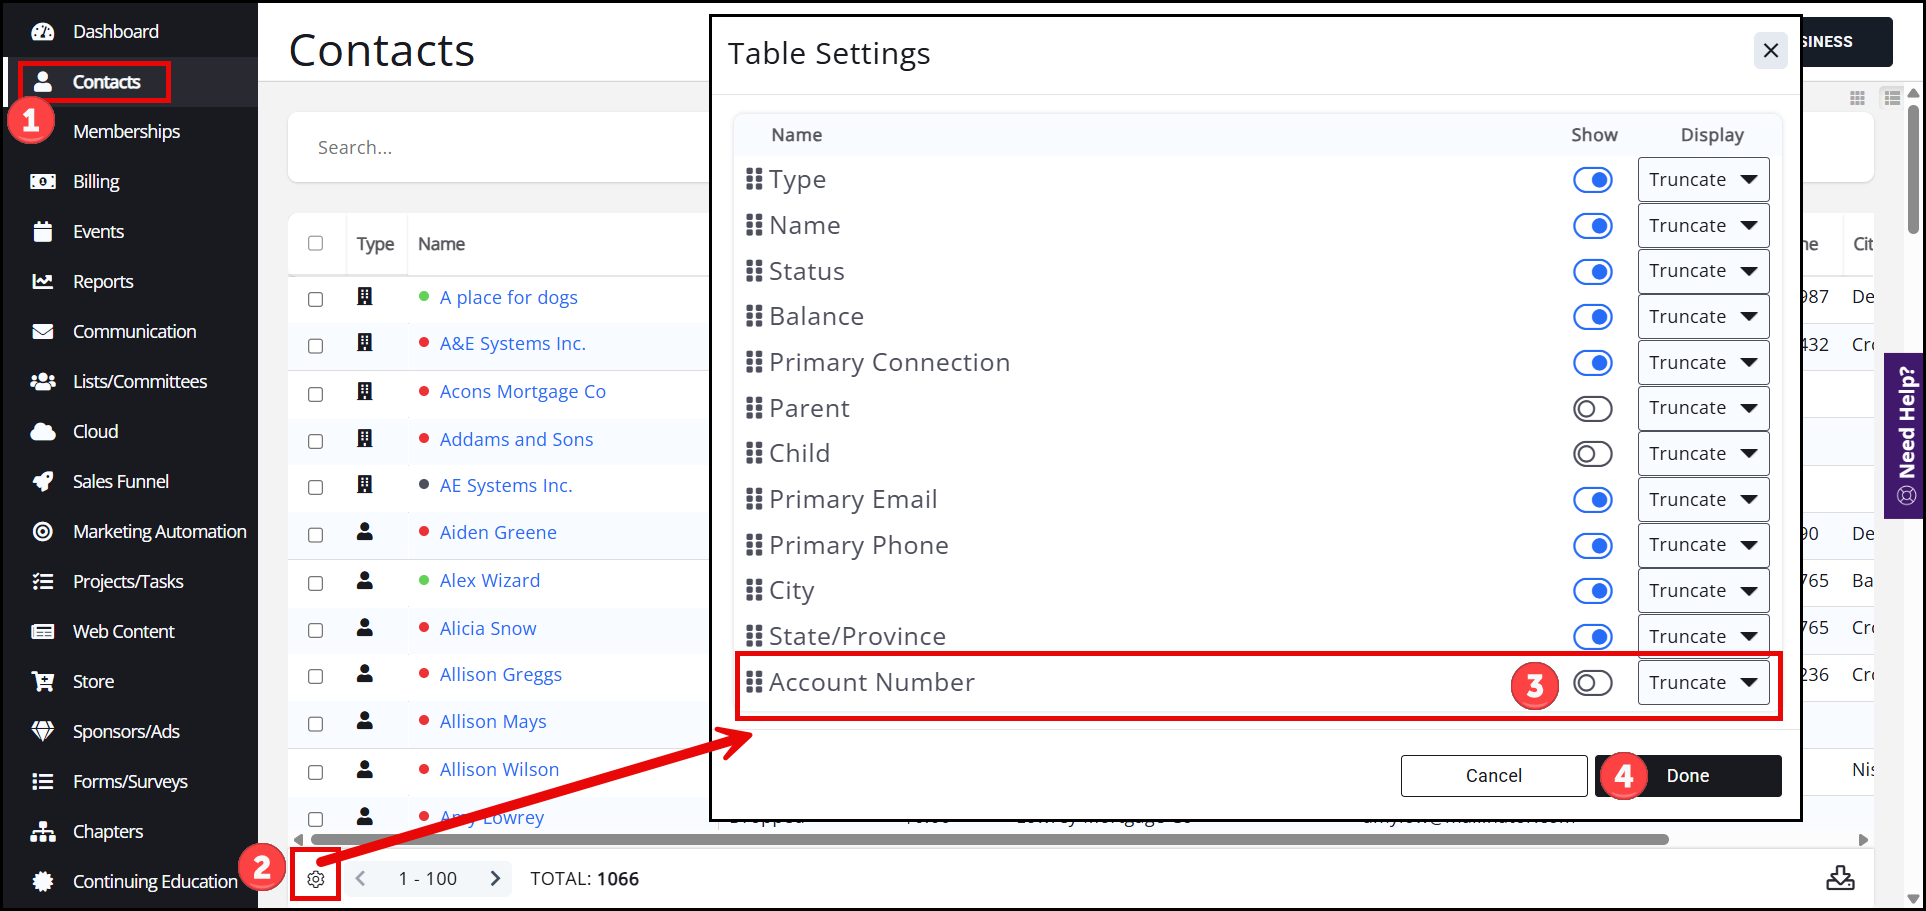Enable the Account Number show toggle
Screen dimensions: 1926x911
click(1592, 683)
